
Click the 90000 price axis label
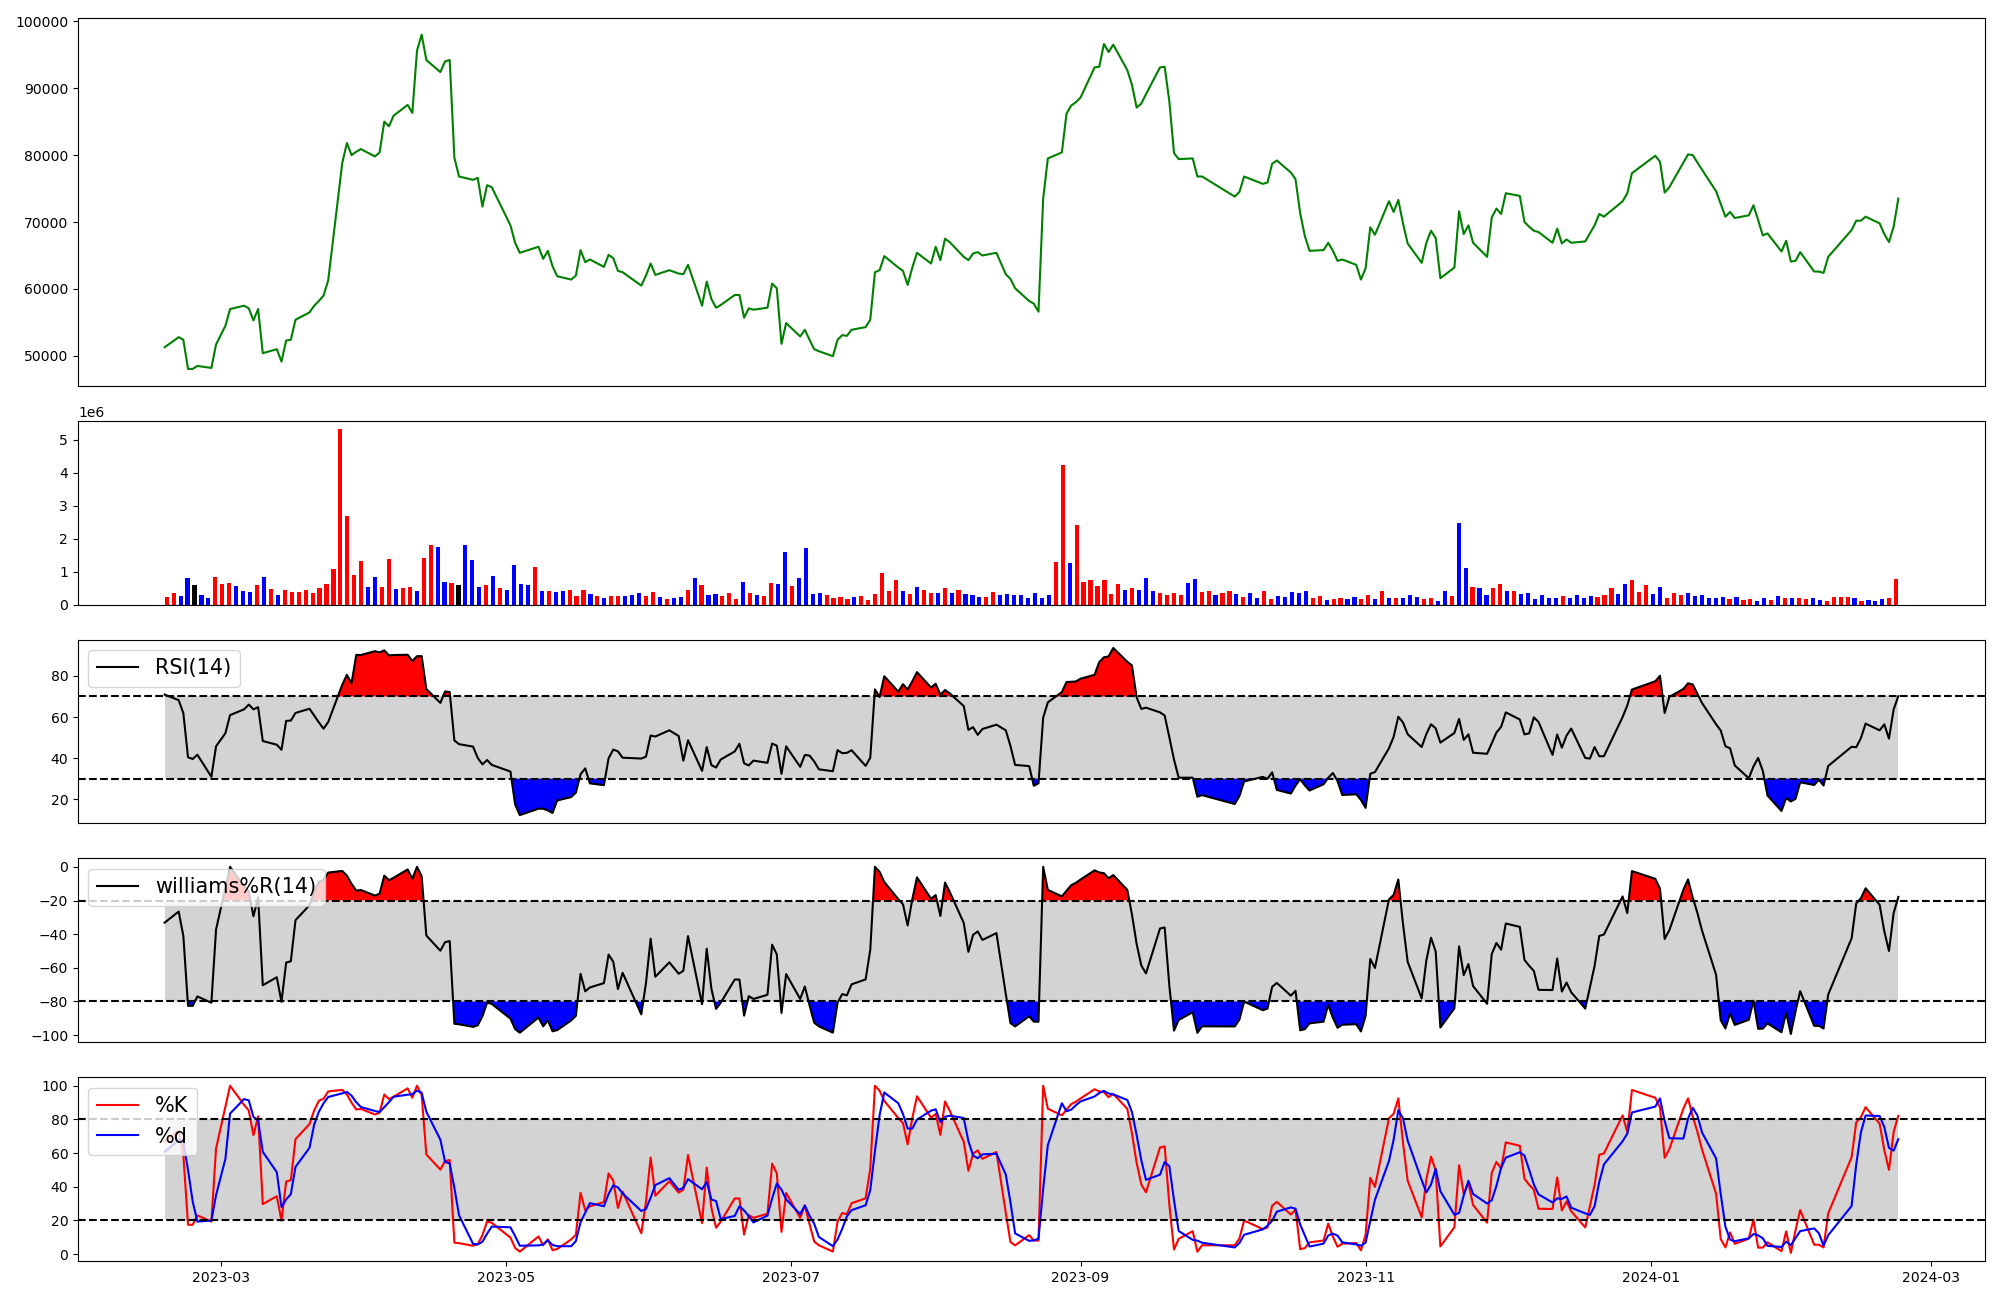[x=46, y=89]
